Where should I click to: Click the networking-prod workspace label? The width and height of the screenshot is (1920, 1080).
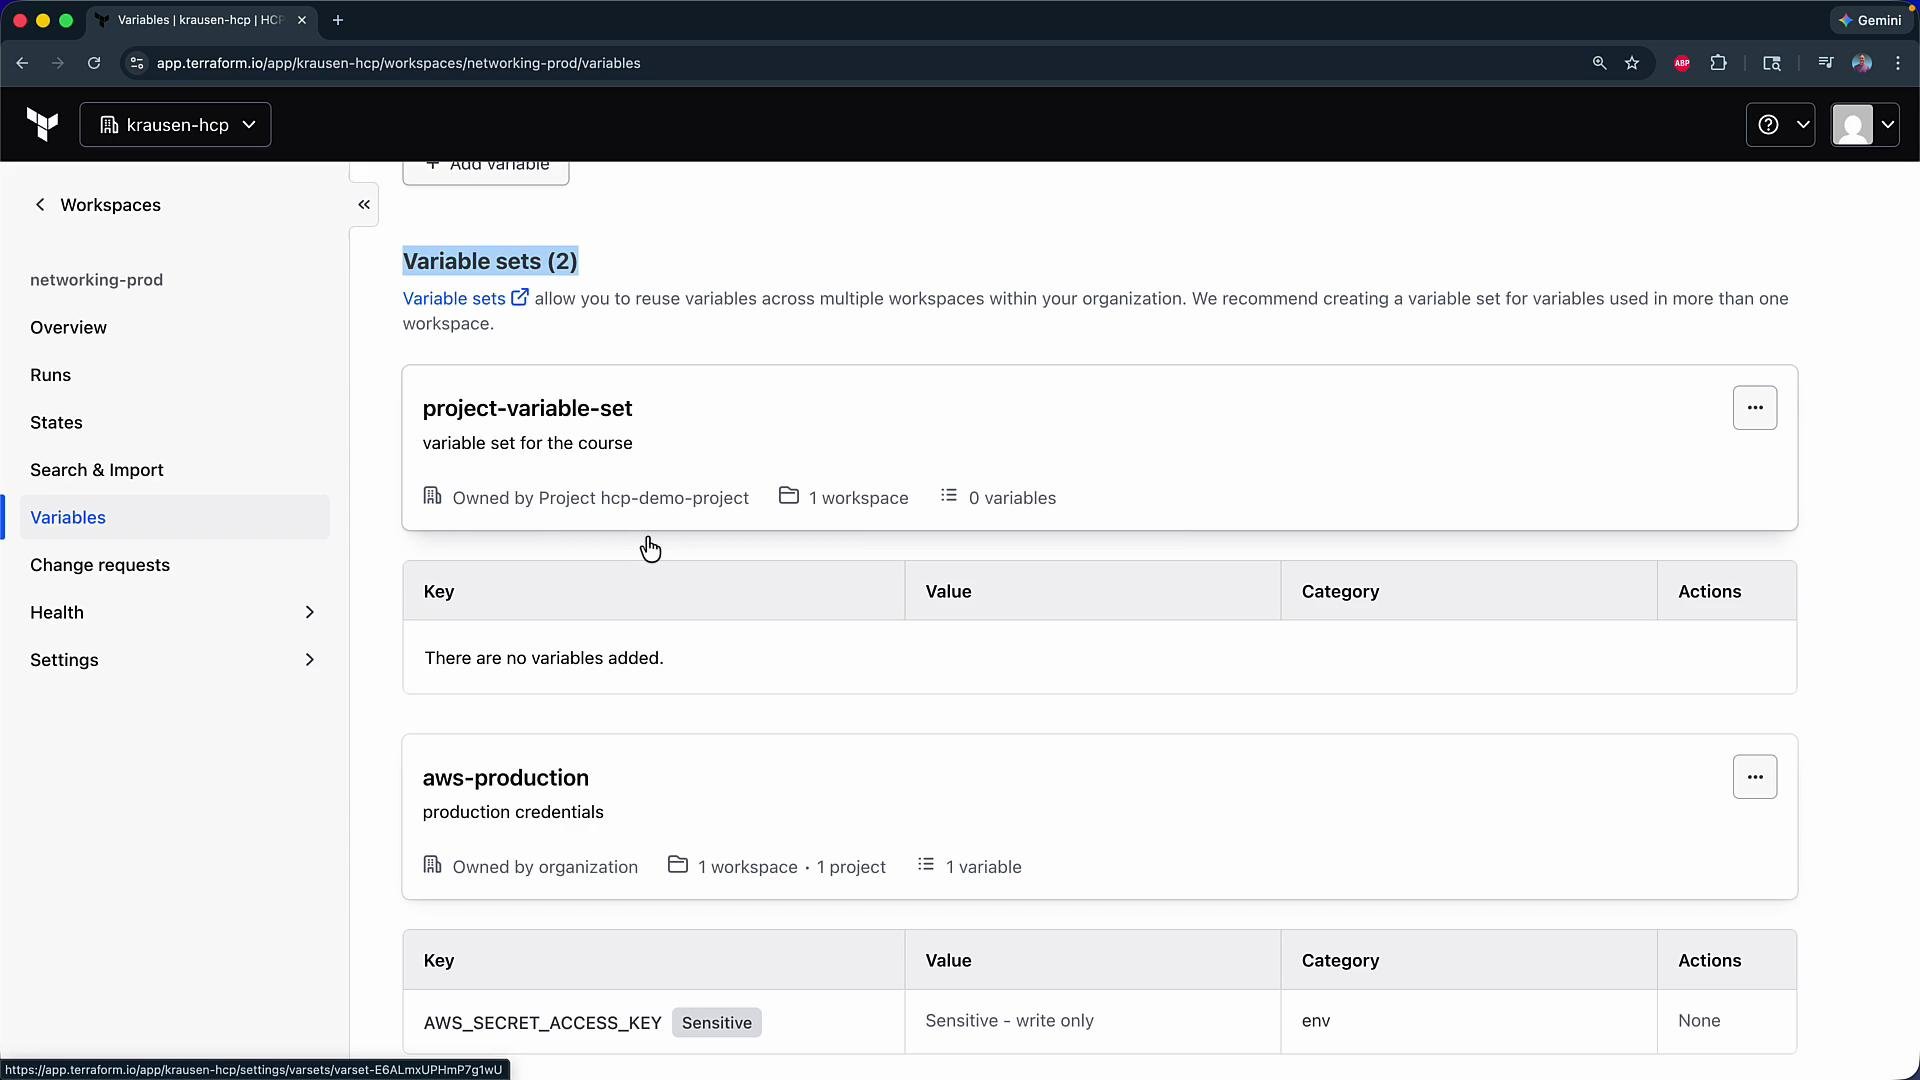click(x=96, y=280)
